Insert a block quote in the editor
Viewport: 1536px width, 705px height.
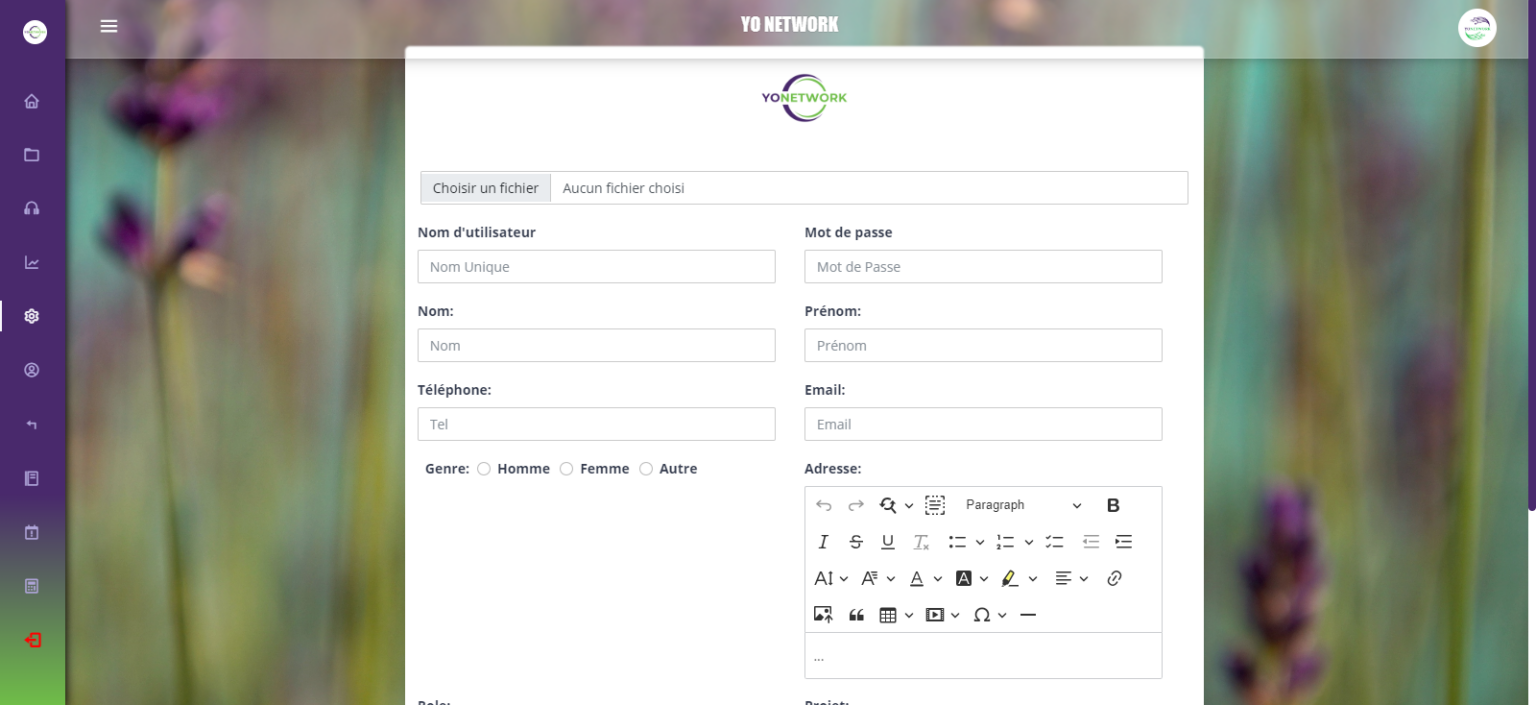856,615
